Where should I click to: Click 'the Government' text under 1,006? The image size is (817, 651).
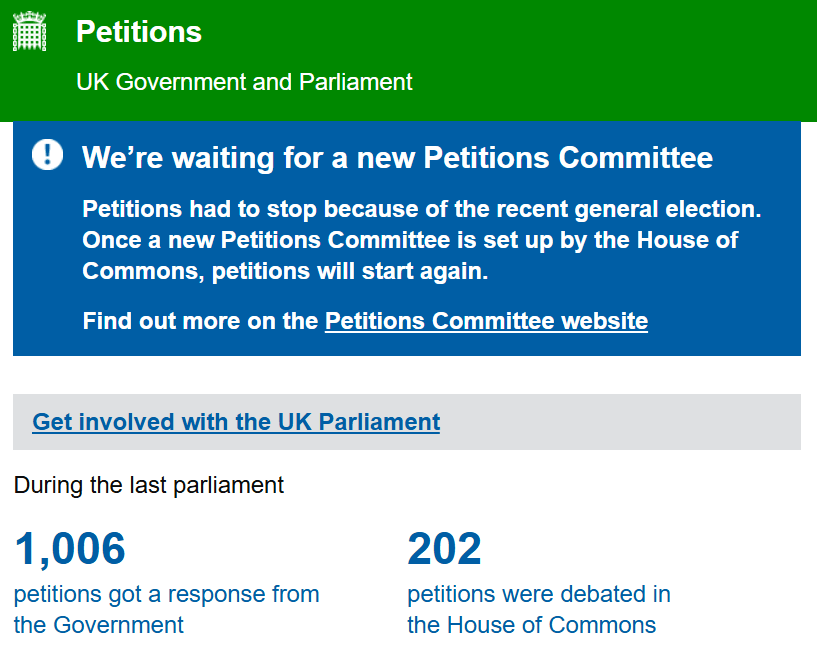coord(99,625)
